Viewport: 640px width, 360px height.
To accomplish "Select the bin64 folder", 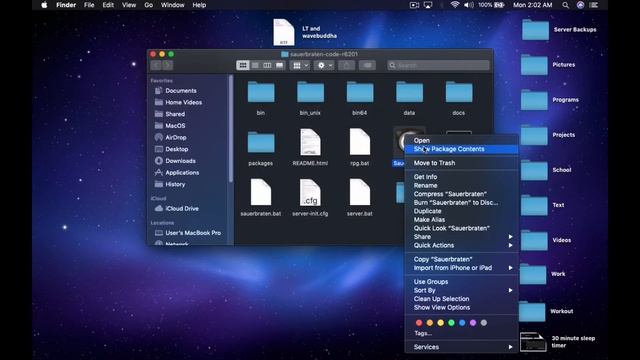I will click(360, 98).
